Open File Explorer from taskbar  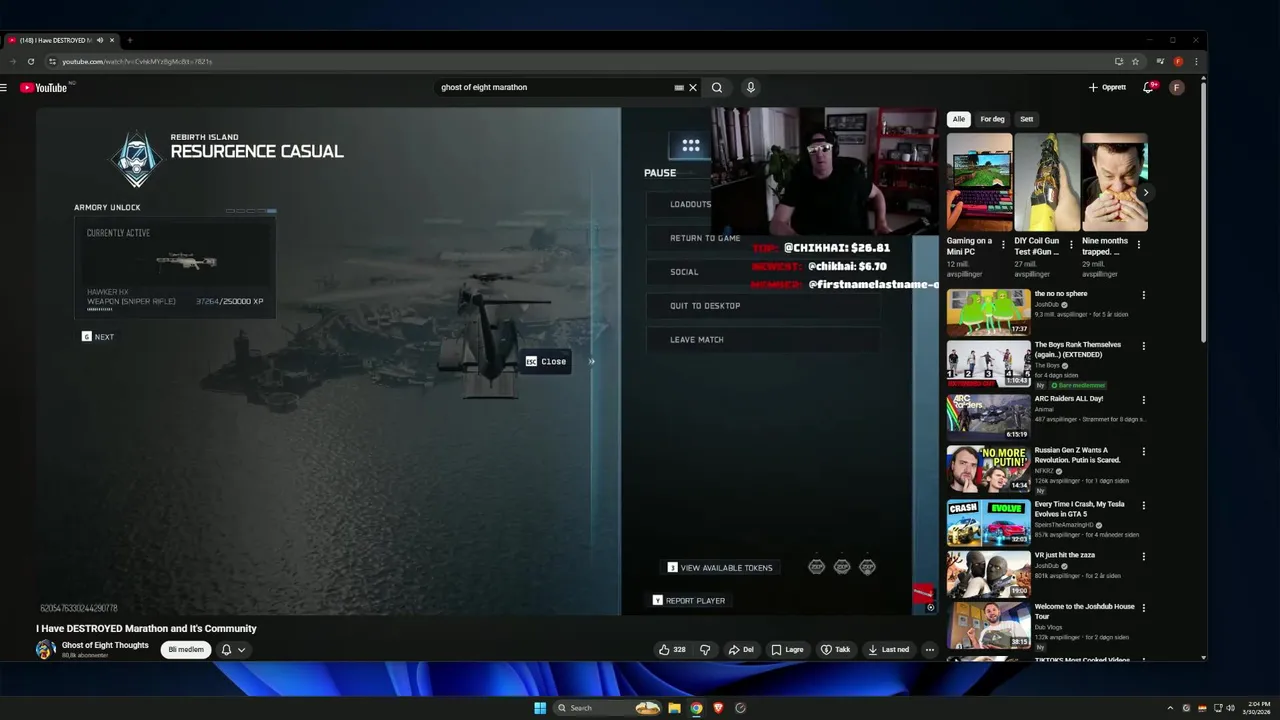[x=674, y=708]
